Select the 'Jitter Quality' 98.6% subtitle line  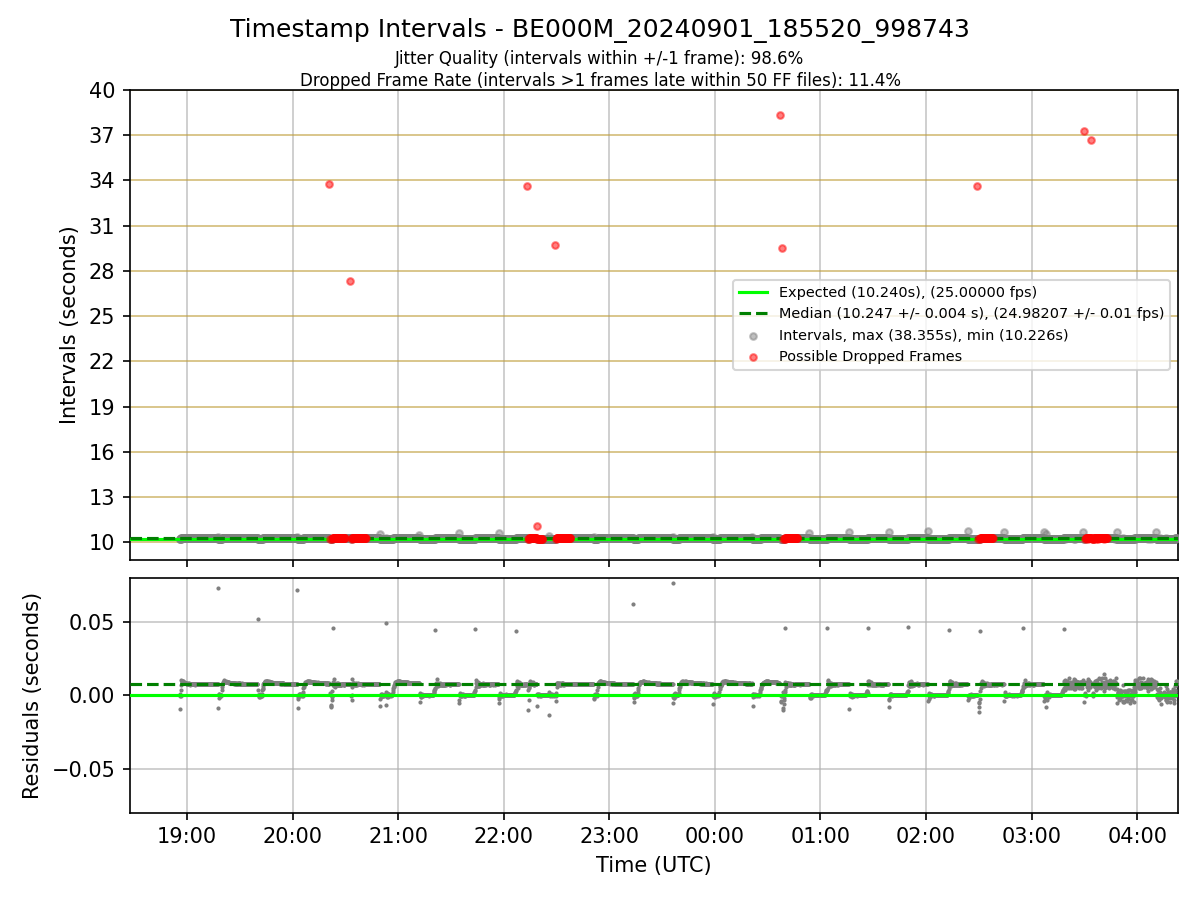[599, 58]
